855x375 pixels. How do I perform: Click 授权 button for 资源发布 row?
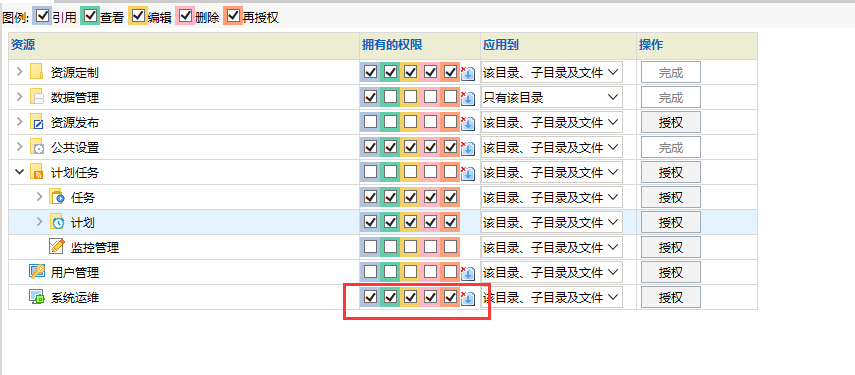coord(670,122)
